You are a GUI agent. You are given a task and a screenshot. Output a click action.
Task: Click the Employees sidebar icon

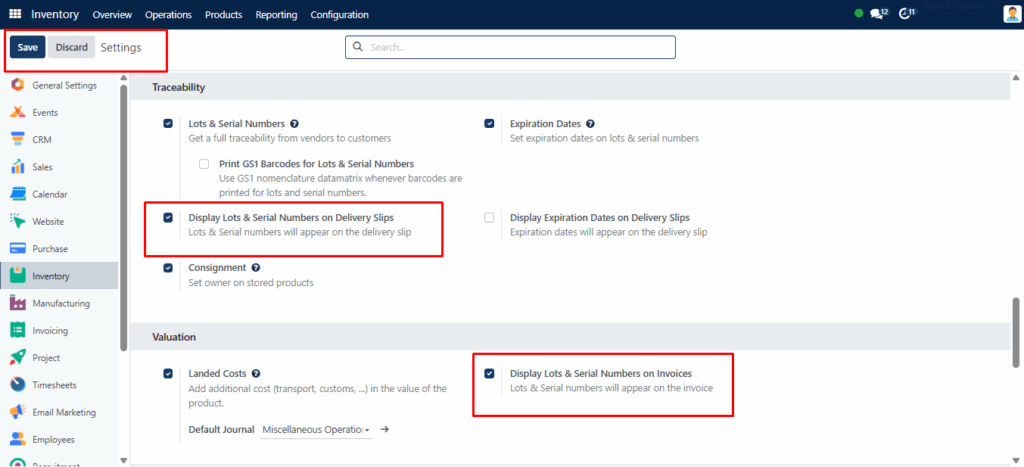point(18,440)
